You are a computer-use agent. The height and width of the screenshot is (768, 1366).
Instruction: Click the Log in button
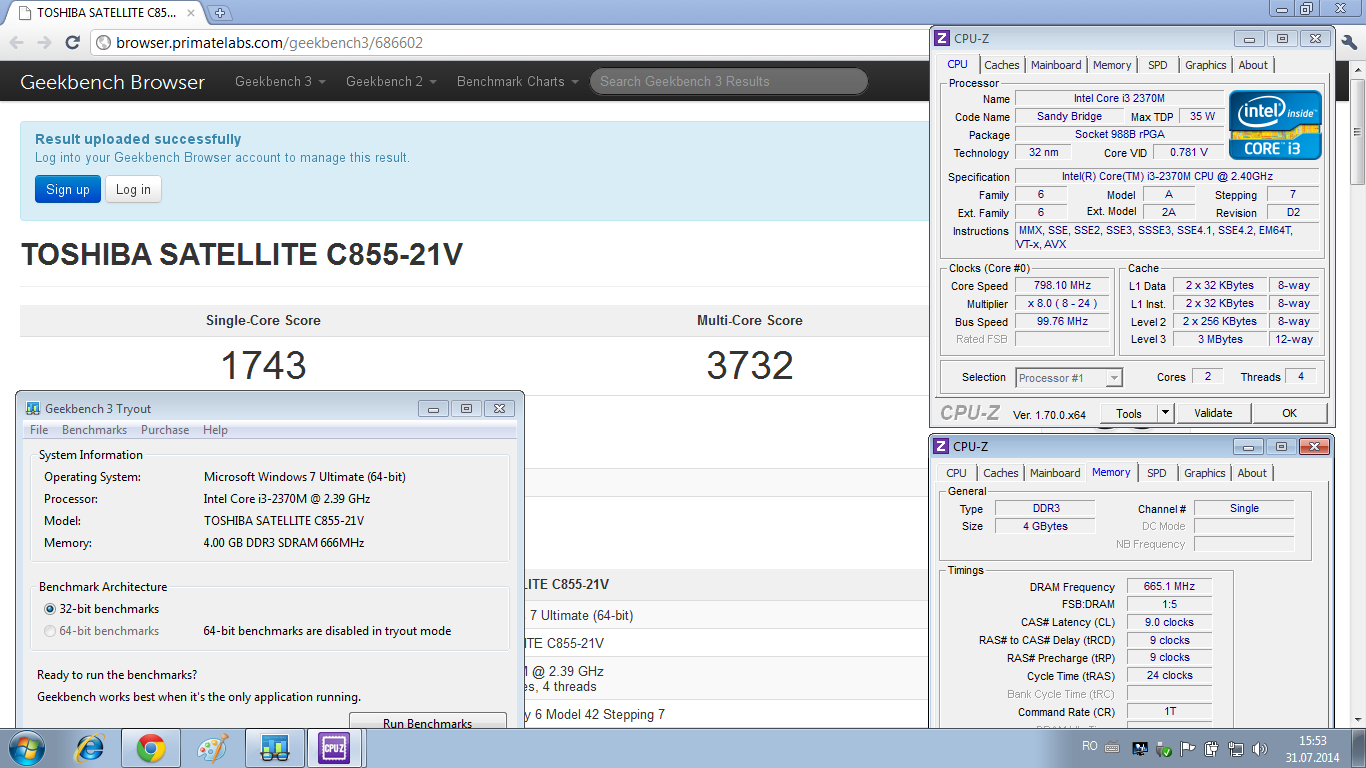point(133,189)
